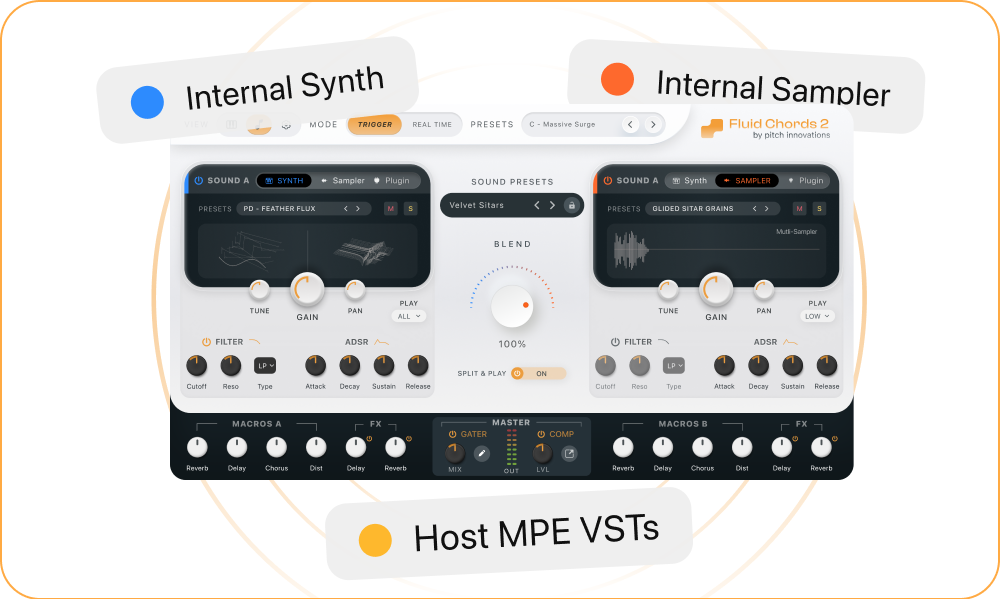The height and width of the screenshot is (599, 1000).
Task: Toggle the orange Sound A power button
Action: point(607,181)
